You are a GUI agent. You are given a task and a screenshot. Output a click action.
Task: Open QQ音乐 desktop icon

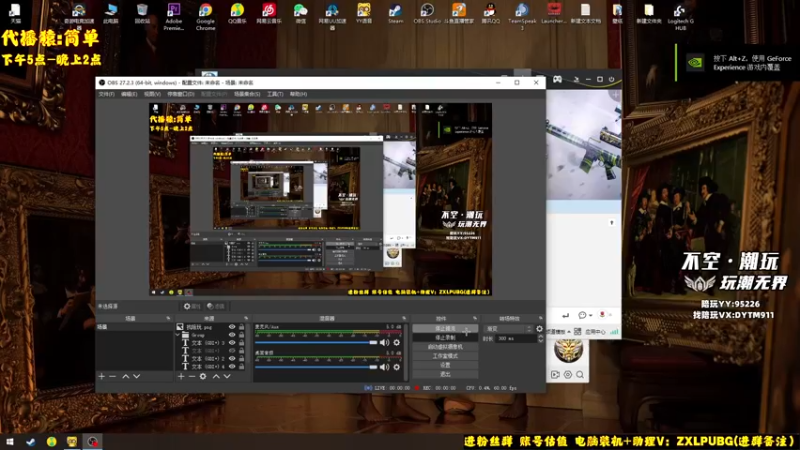[x=237, y=13]
